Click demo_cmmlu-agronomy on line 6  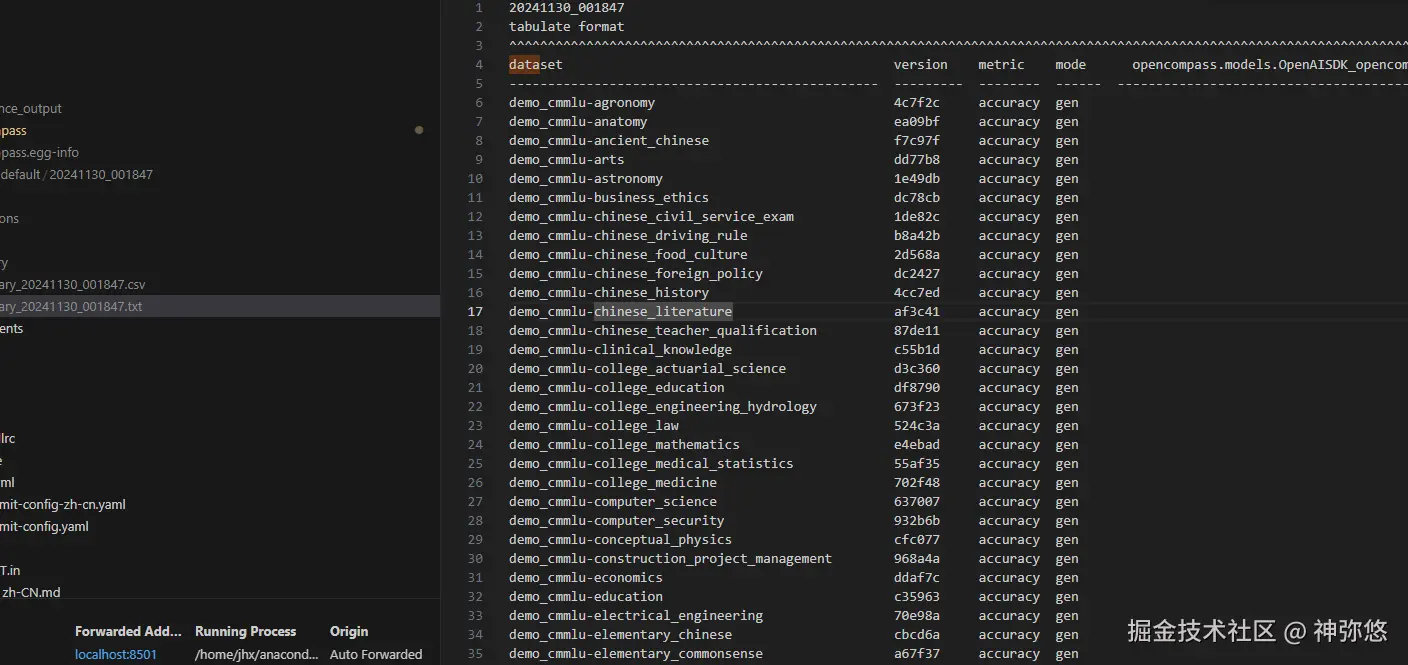582,102
